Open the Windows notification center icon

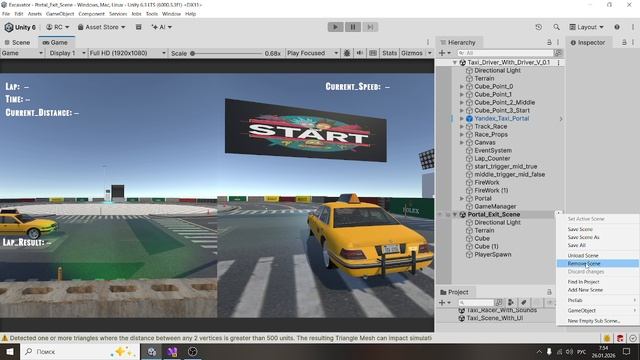[x=627, y=351]
